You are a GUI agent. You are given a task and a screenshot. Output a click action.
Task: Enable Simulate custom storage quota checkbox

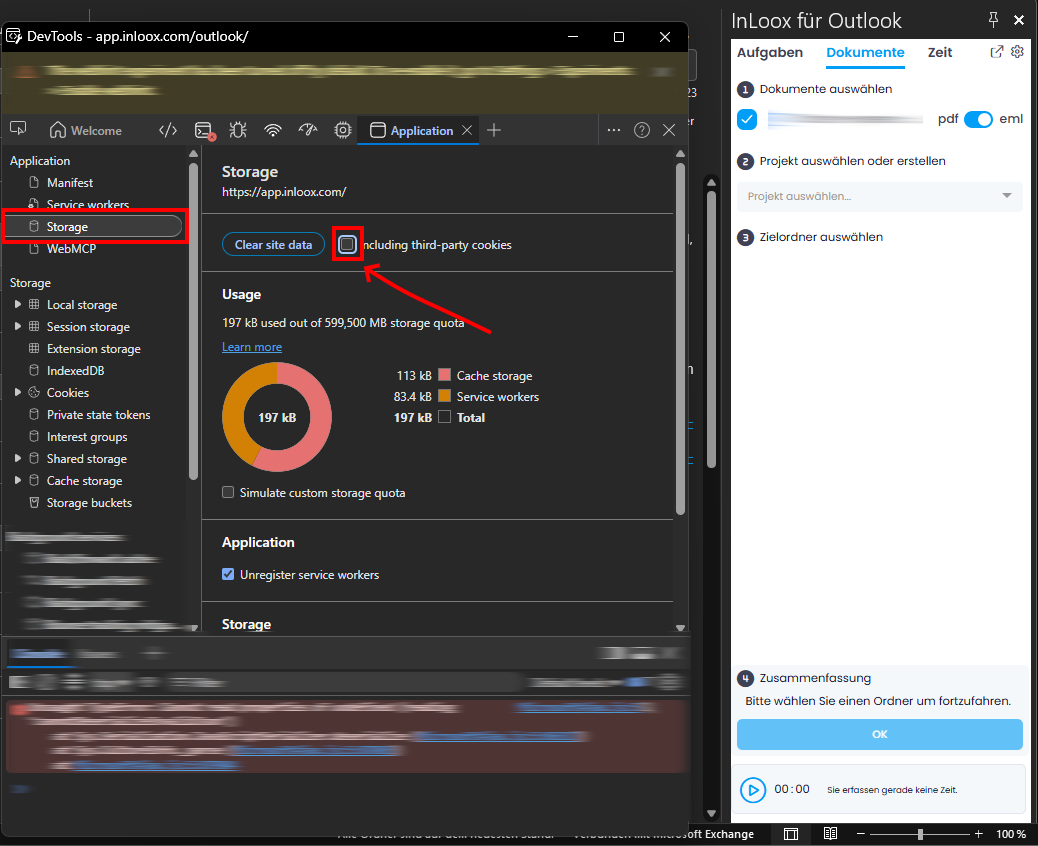coord(228,493)
